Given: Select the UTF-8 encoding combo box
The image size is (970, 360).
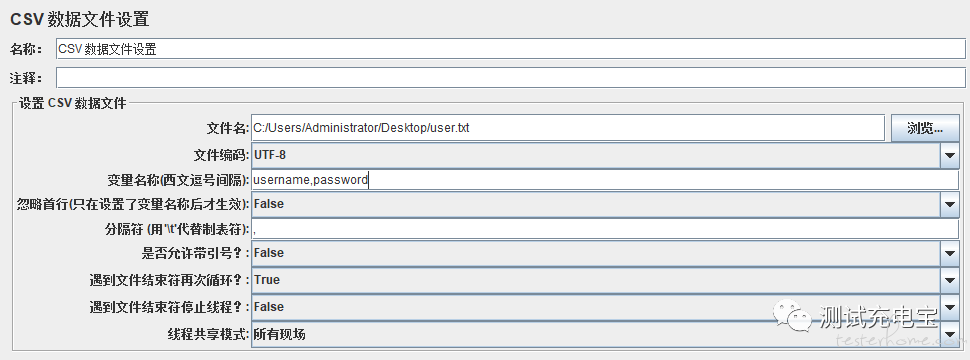Looking at the screenshot, I should pos(596,155).
